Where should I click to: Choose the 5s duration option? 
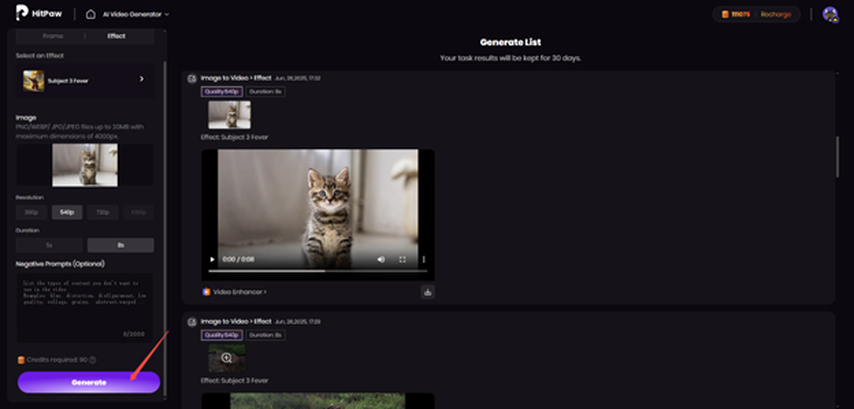(x=49, y=245)
